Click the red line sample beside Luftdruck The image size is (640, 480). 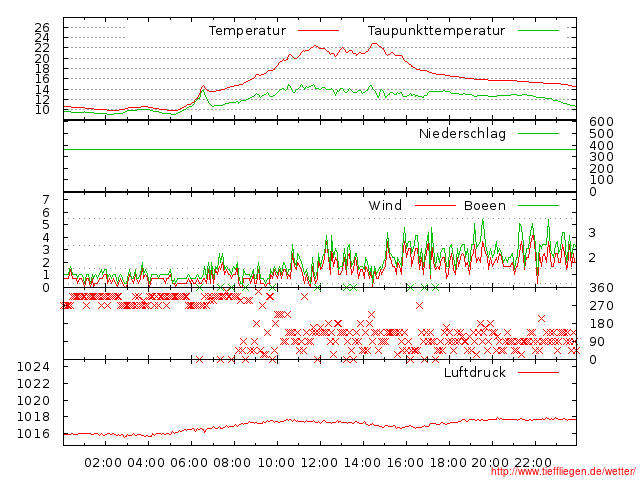click(538, 372)
